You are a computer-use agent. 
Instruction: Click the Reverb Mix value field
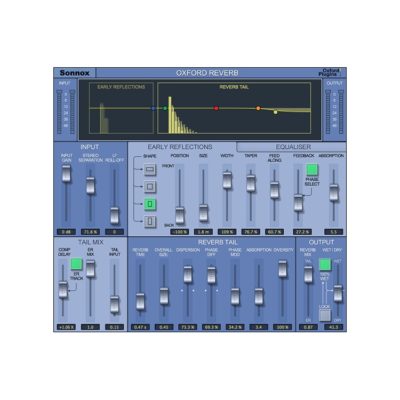pyautogui.click(x=308, y=327)
